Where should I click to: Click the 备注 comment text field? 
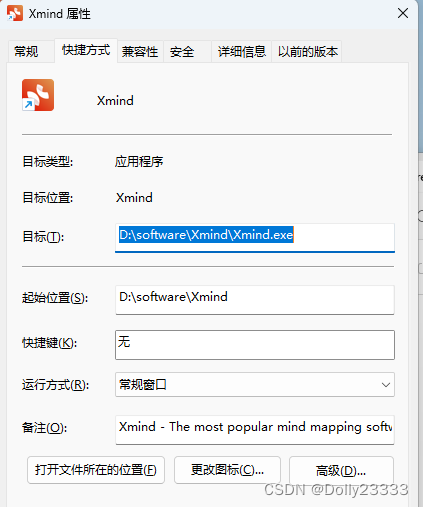pos(255,430)
